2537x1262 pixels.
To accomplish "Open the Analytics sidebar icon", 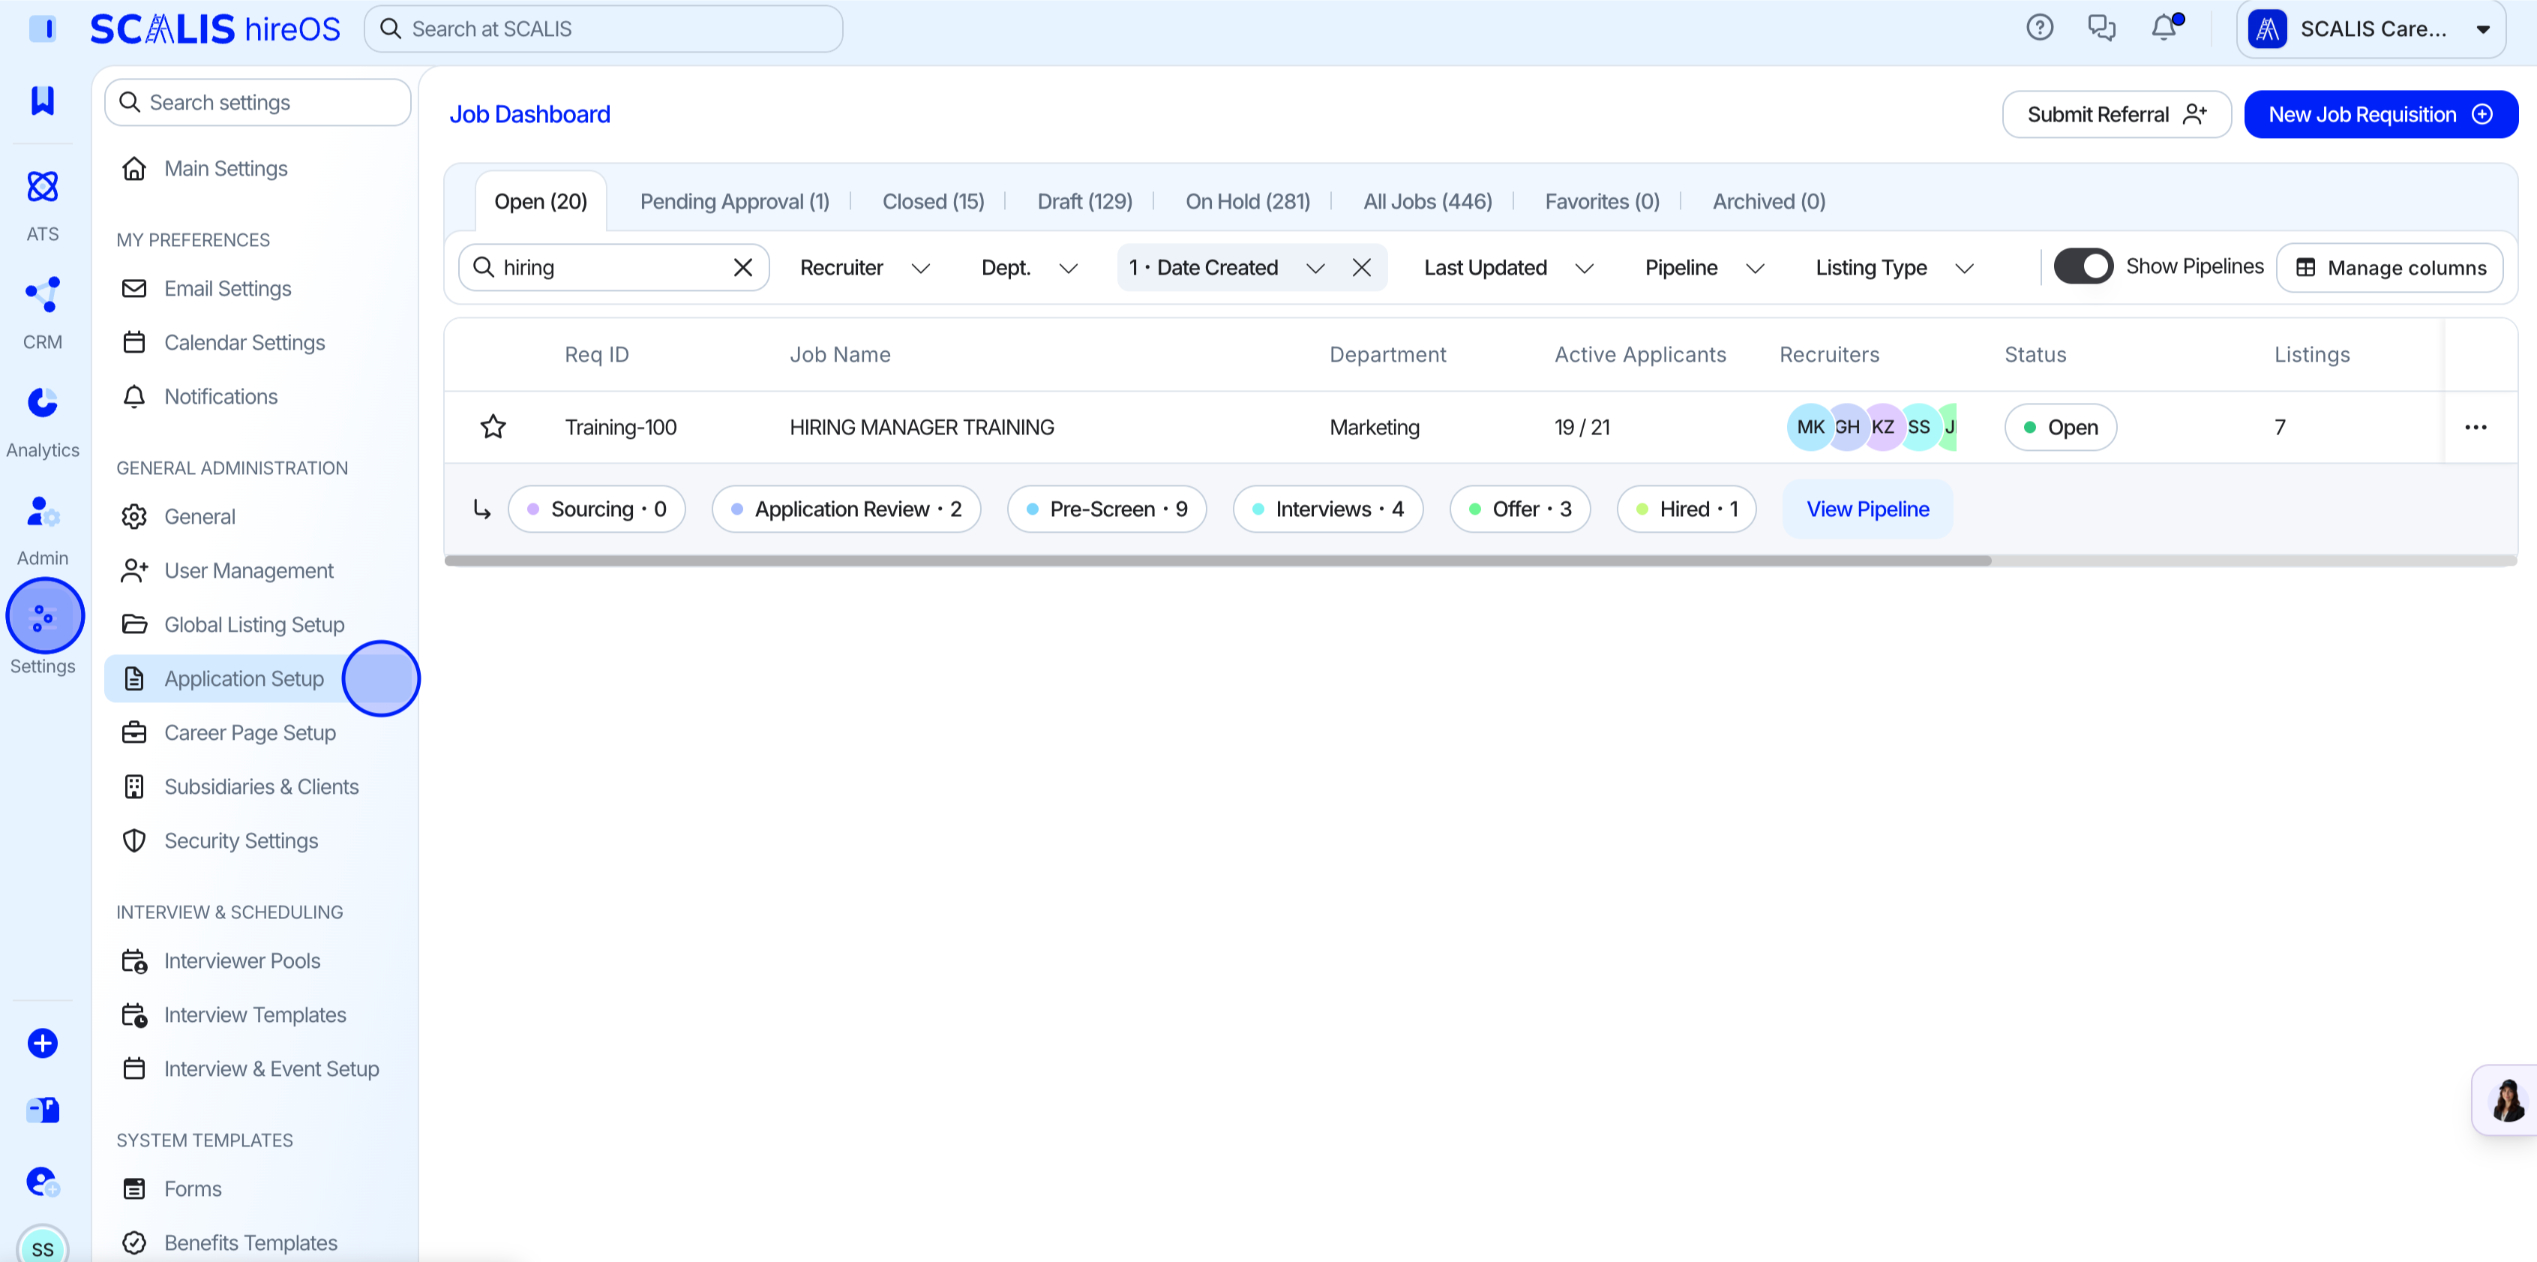I will (42, 402).
